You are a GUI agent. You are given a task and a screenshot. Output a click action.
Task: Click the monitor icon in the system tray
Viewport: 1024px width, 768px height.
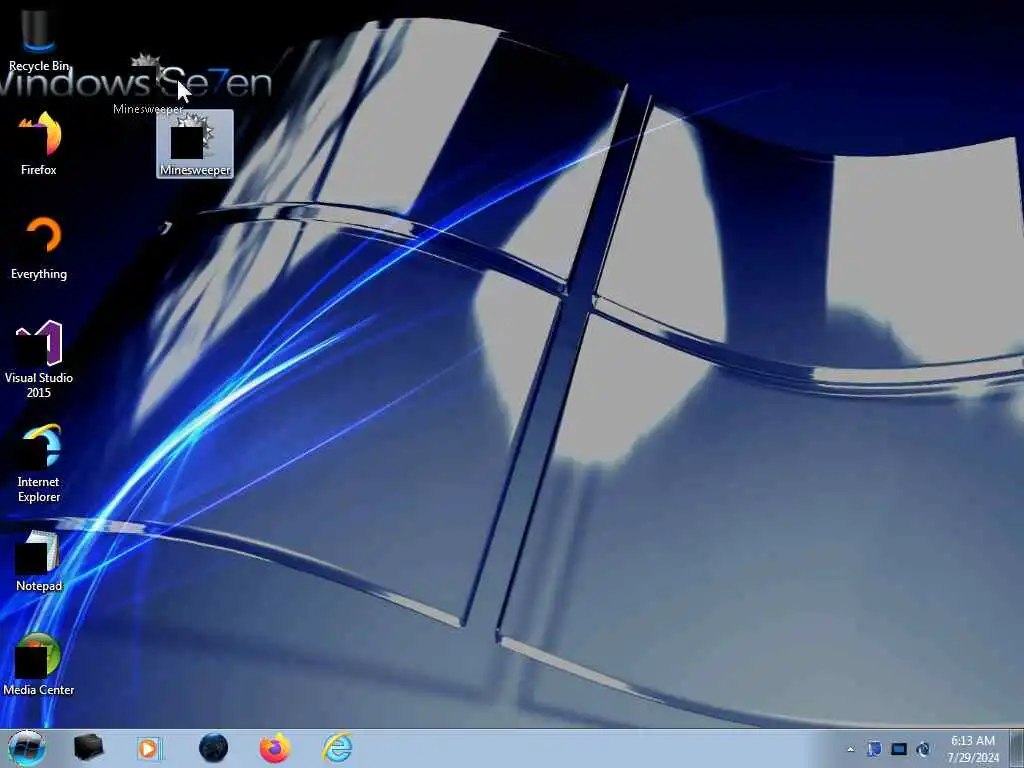point(899,749)
